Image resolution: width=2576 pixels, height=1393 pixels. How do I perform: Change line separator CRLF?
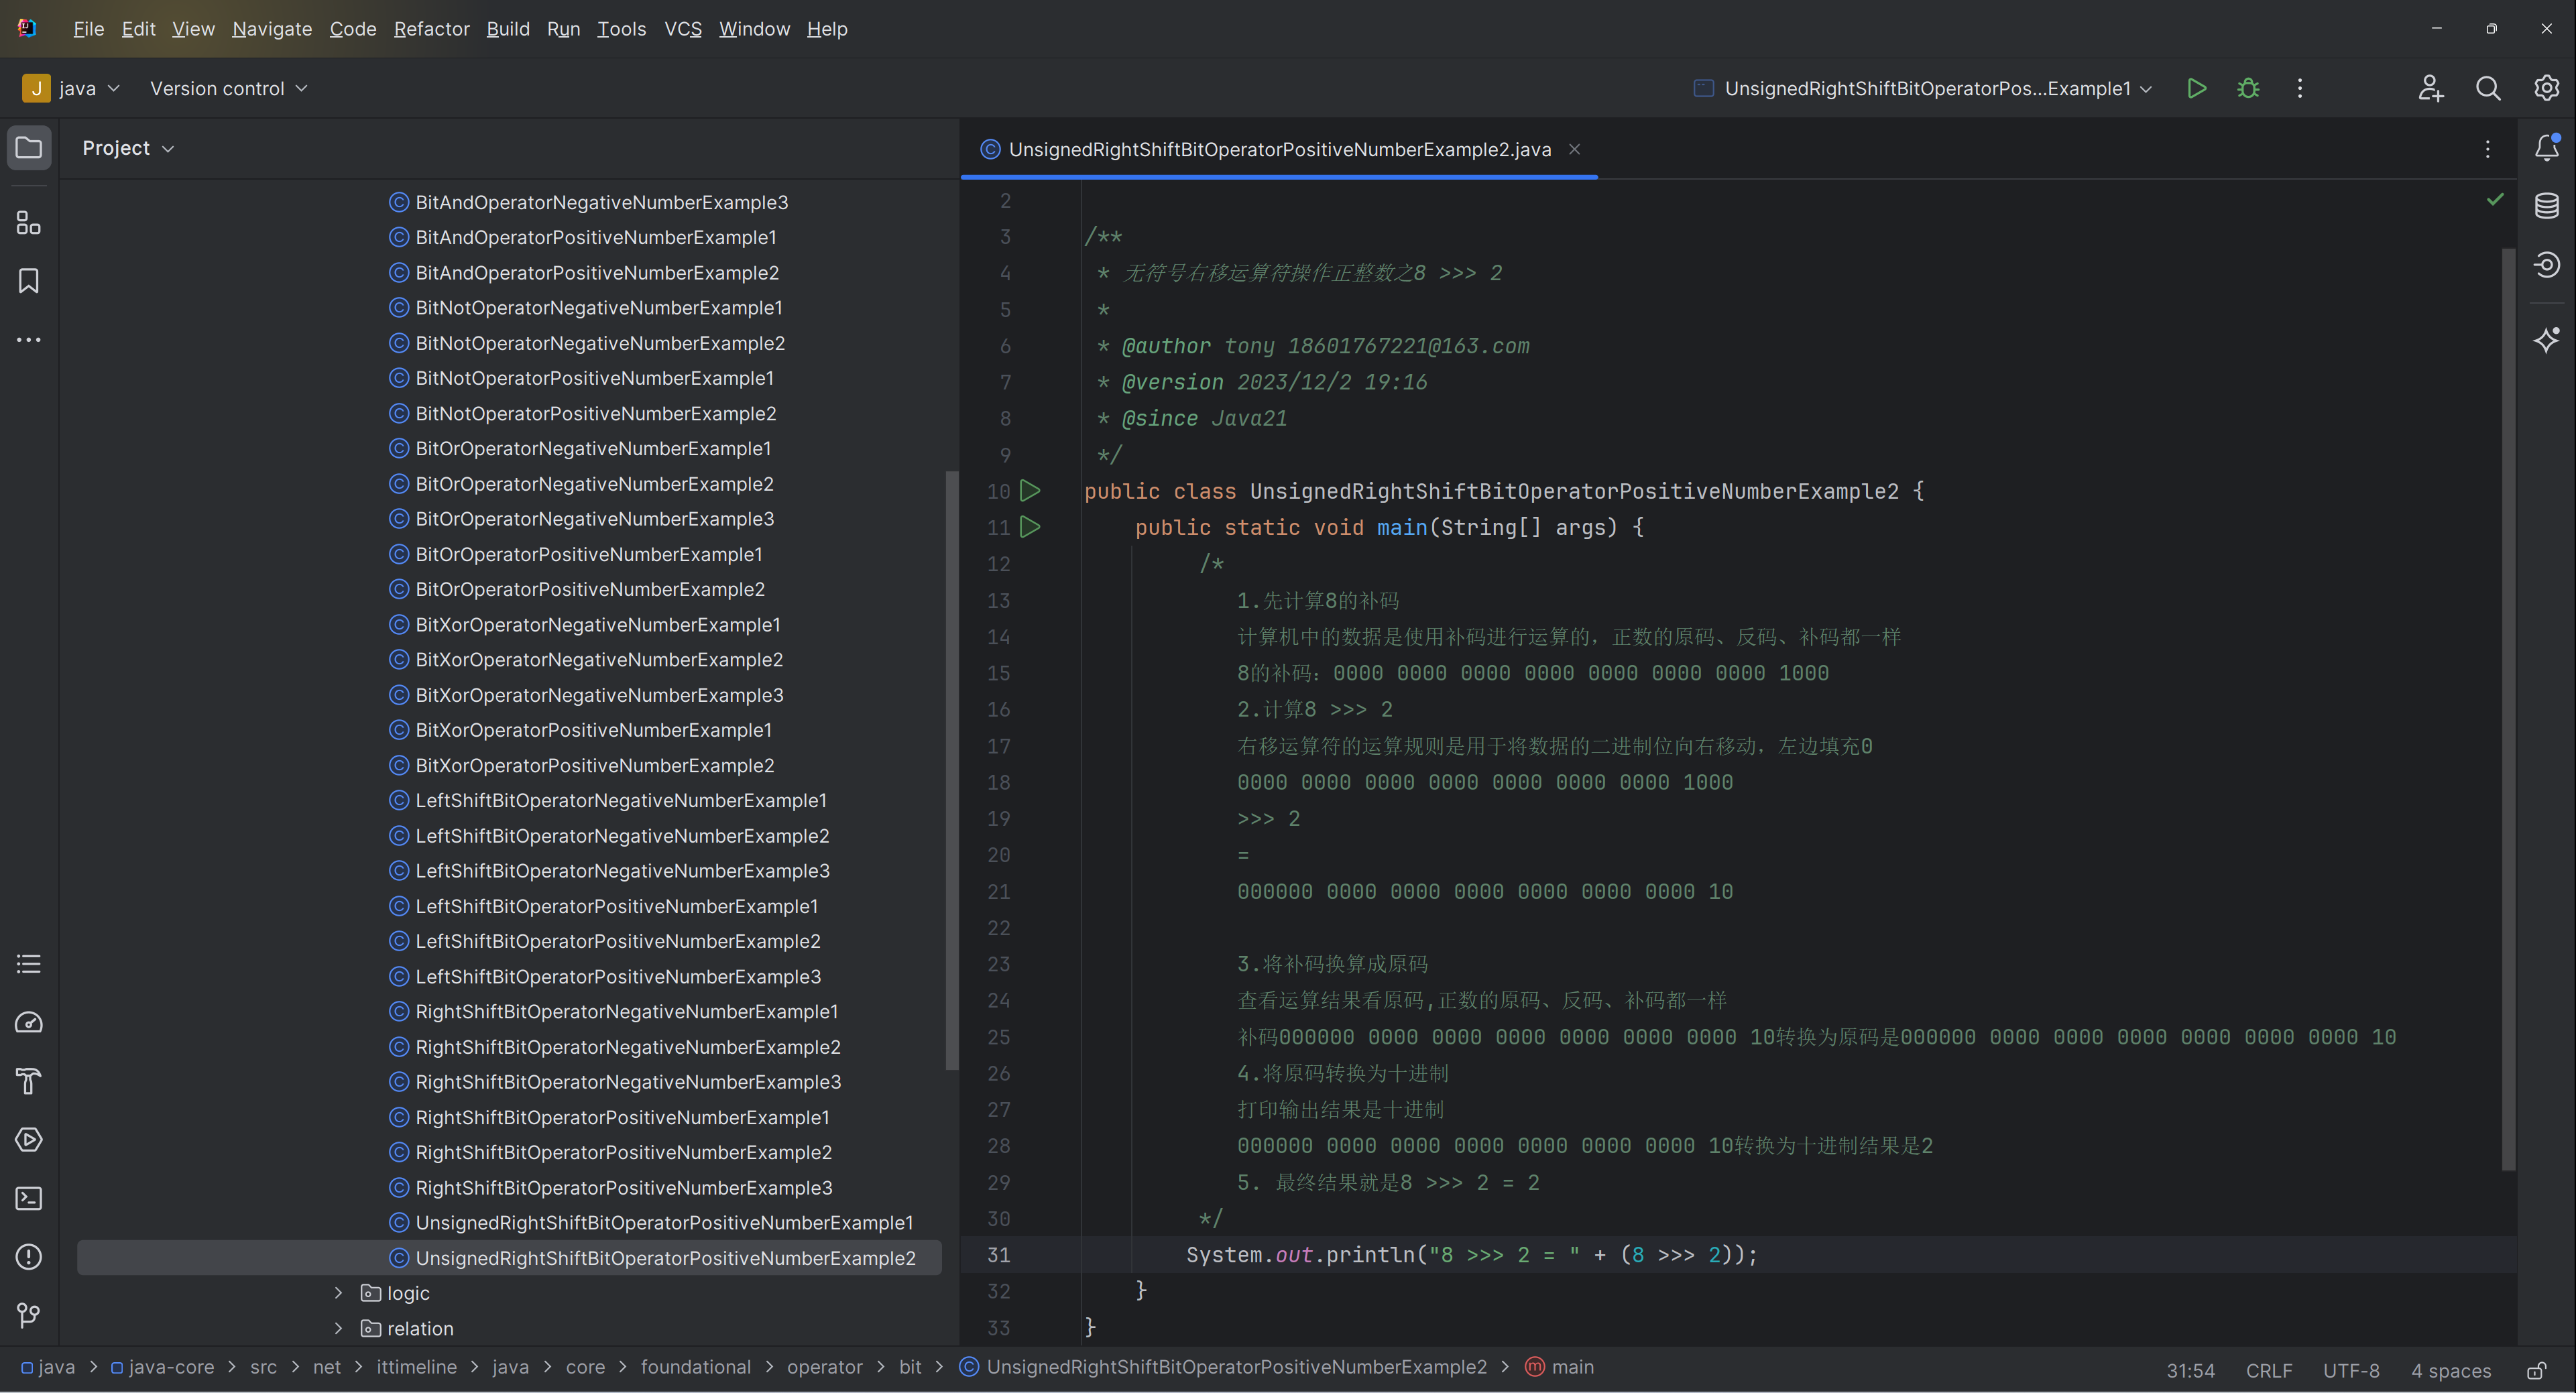point(2269,1370)
